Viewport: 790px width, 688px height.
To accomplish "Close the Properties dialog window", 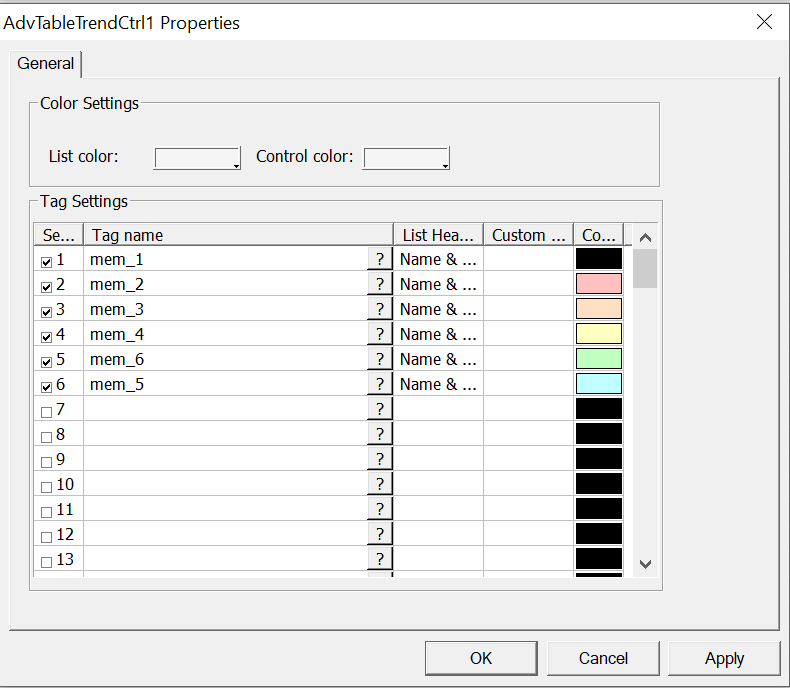I will click(x=764, y=22).
